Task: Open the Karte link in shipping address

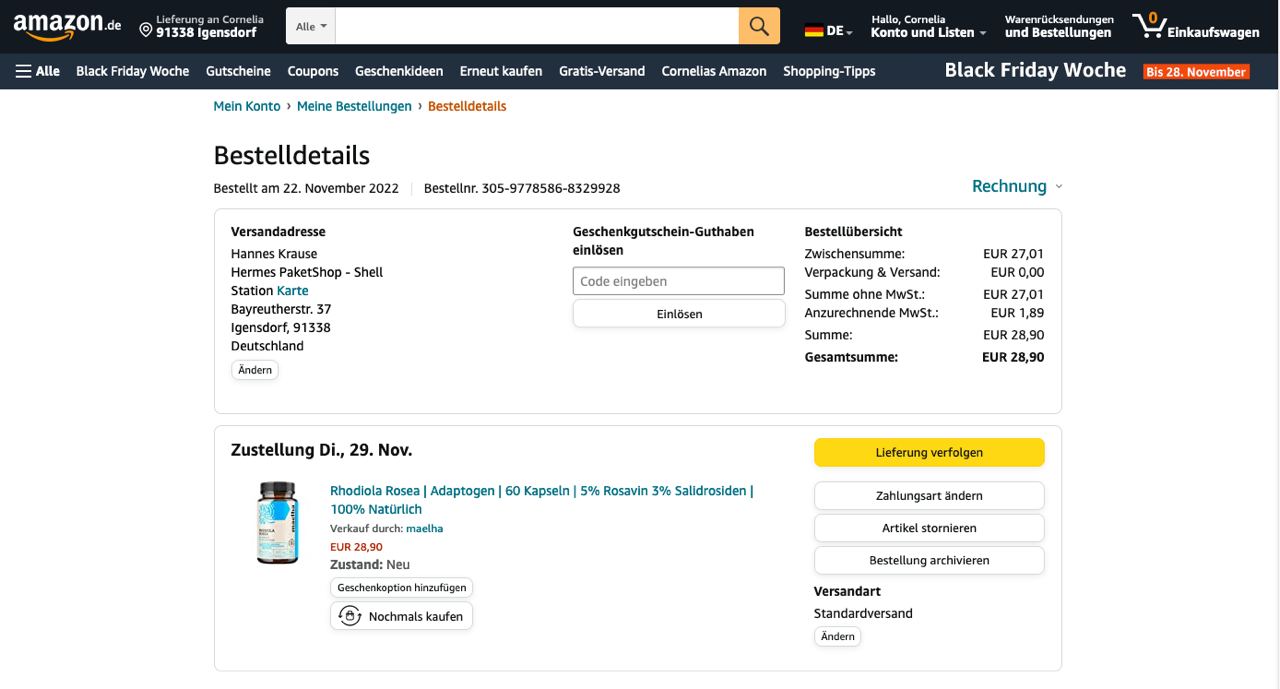Action: coord(292,291)
